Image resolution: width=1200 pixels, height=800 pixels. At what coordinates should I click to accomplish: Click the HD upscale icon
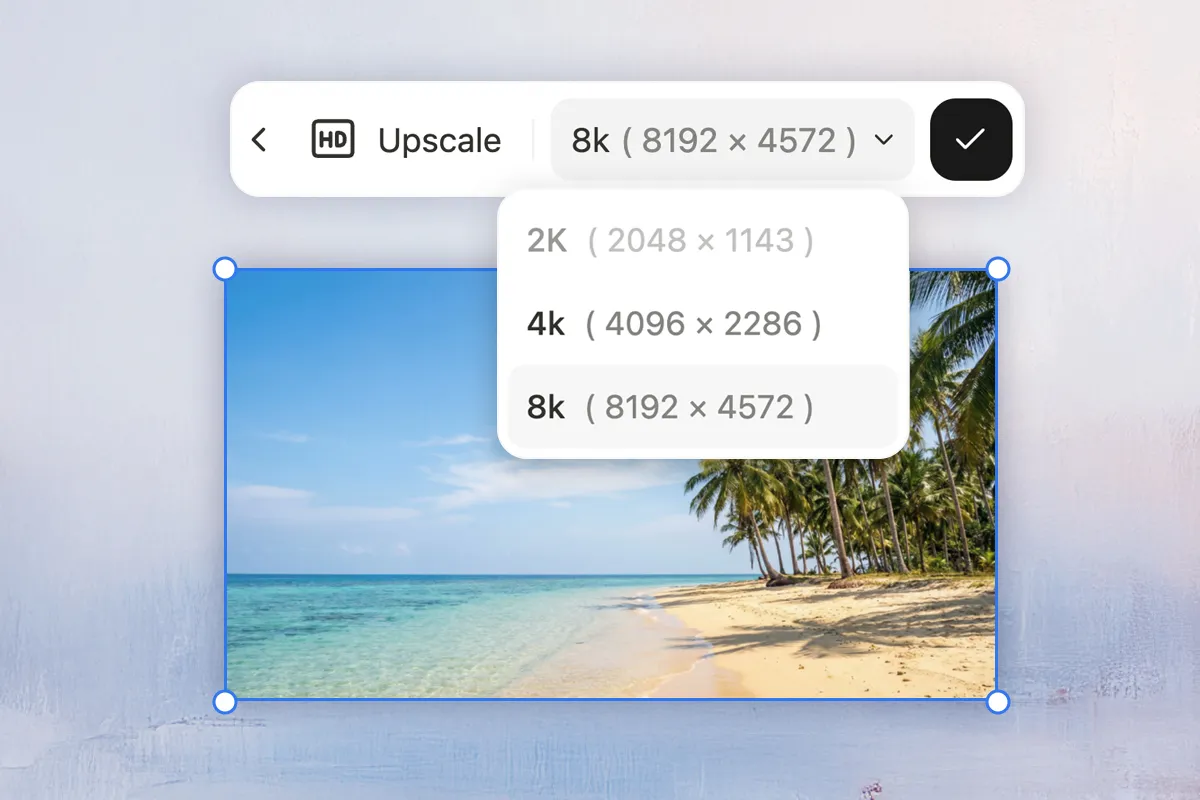coord(333,140)
